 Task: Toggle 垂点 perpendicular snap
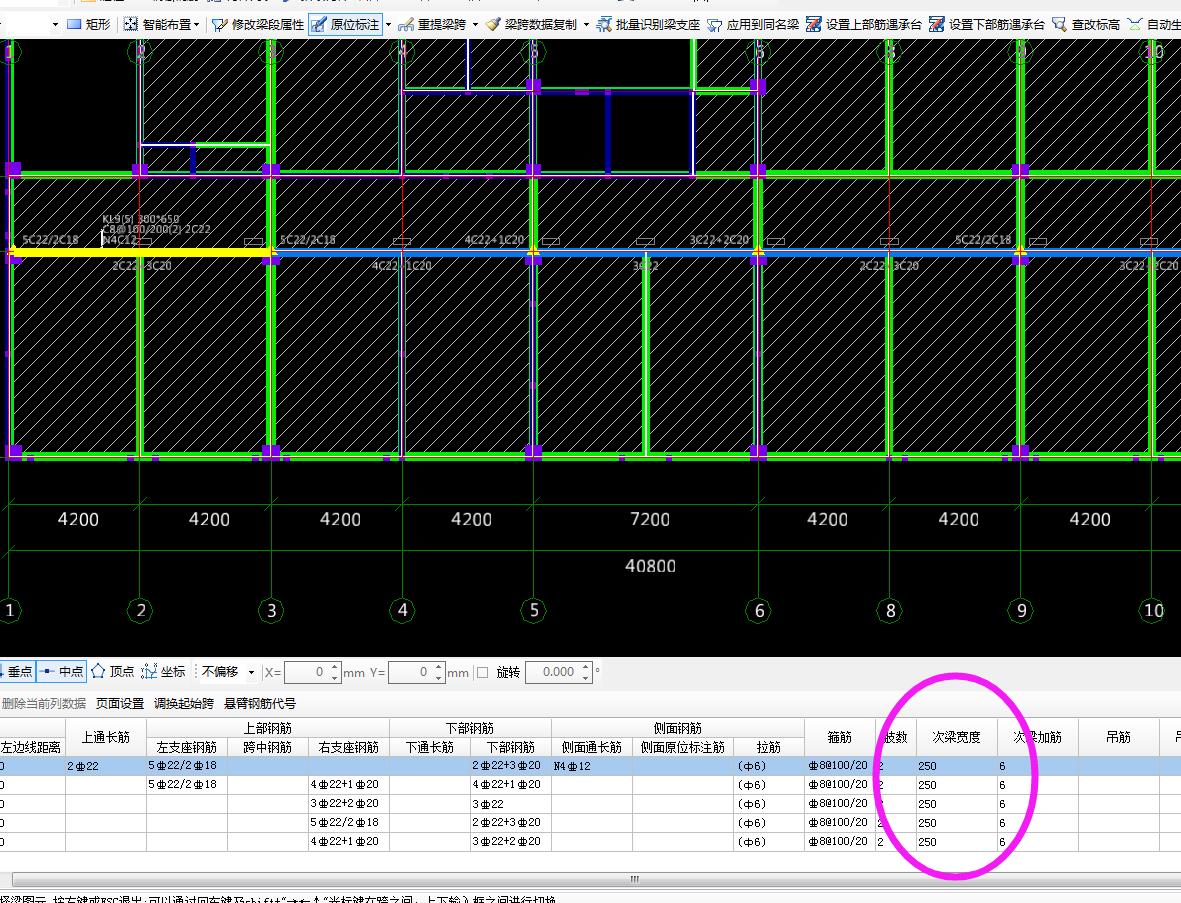(x=17, y=671)
